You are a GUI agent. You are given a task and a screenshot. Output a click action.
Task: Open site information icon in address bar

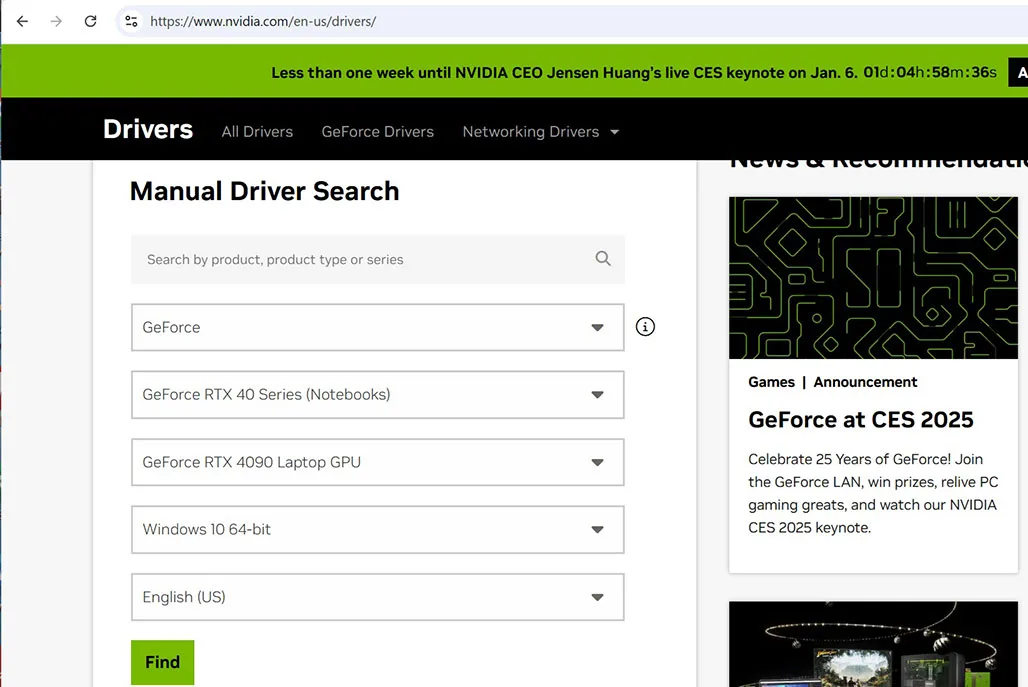tap(131, 21)
